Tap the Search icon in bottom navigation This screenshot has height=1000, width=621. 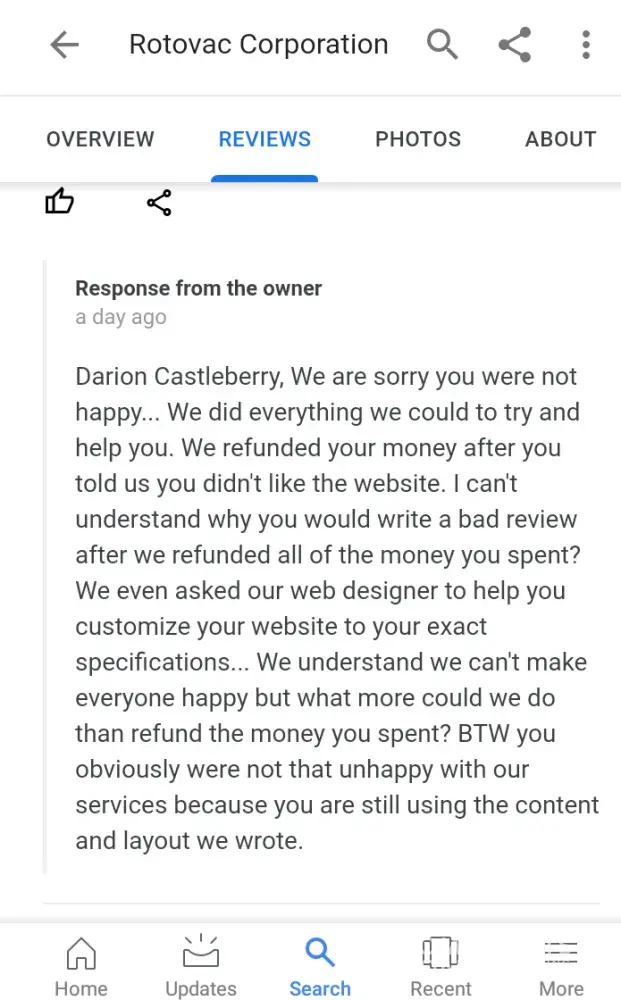(x=320, y=953)
